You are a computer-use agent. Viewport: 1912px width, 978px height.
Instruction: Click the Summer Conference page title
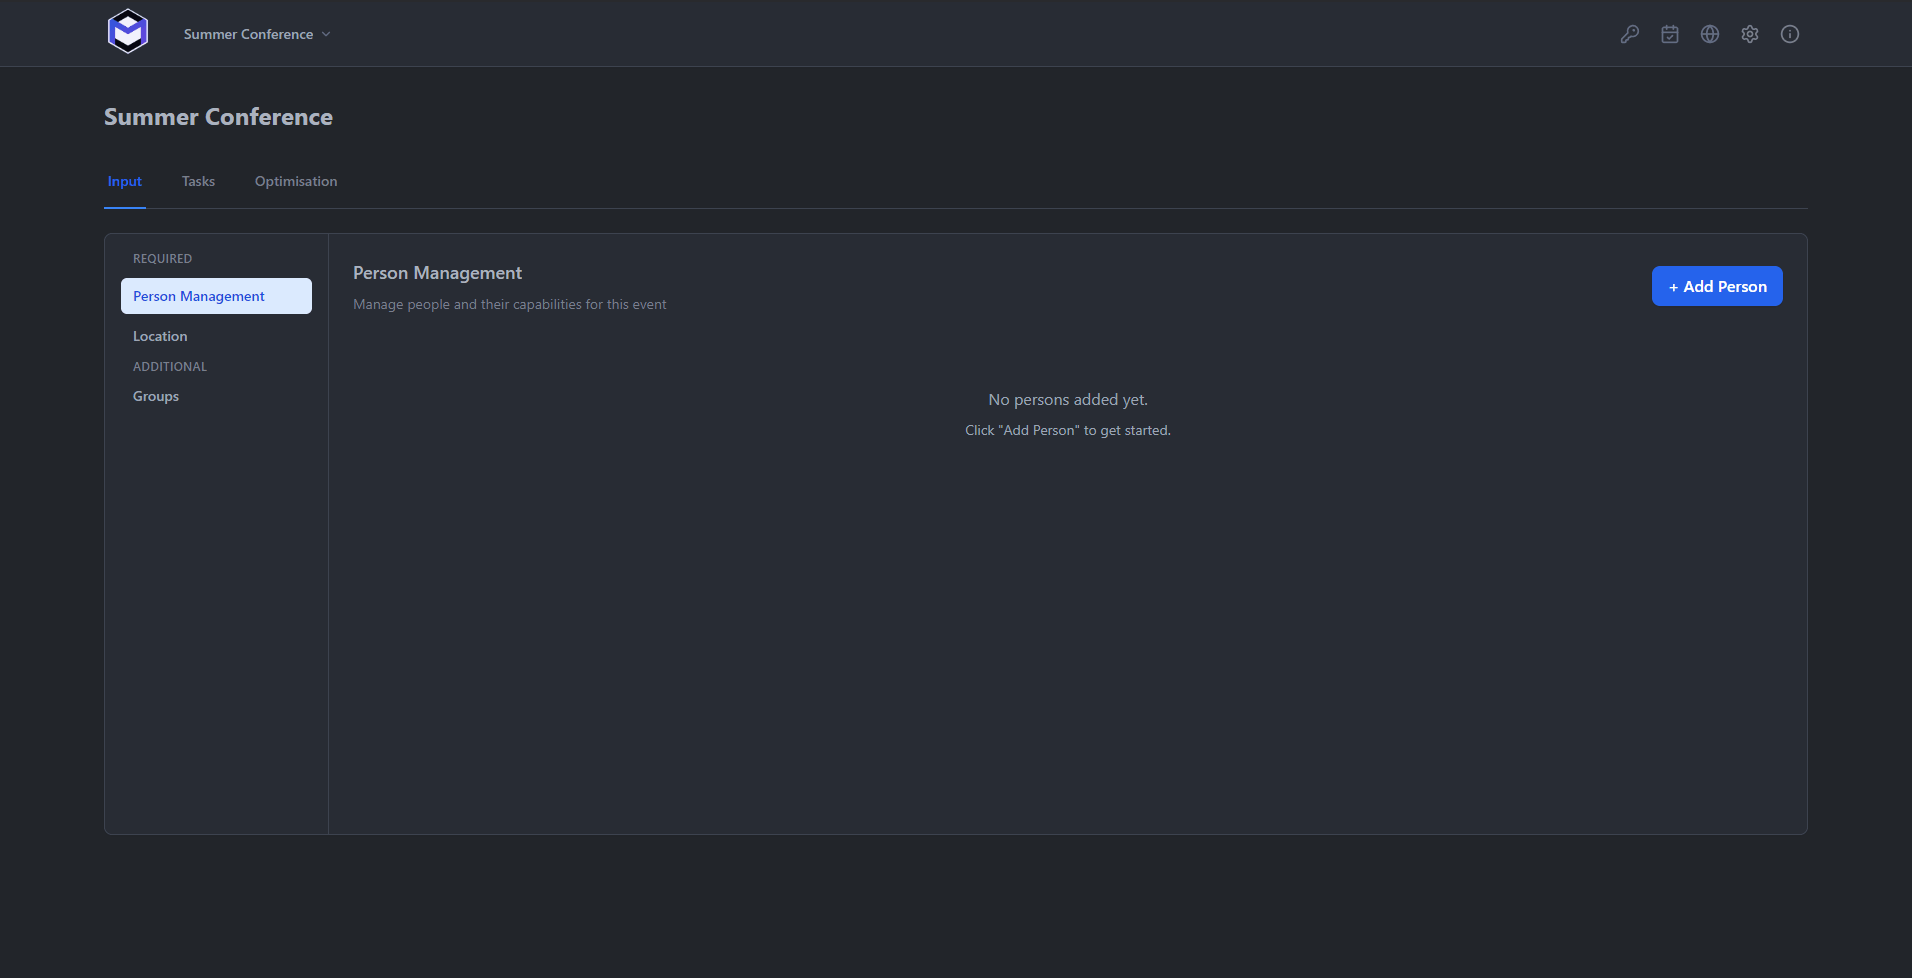coord(218,117)
